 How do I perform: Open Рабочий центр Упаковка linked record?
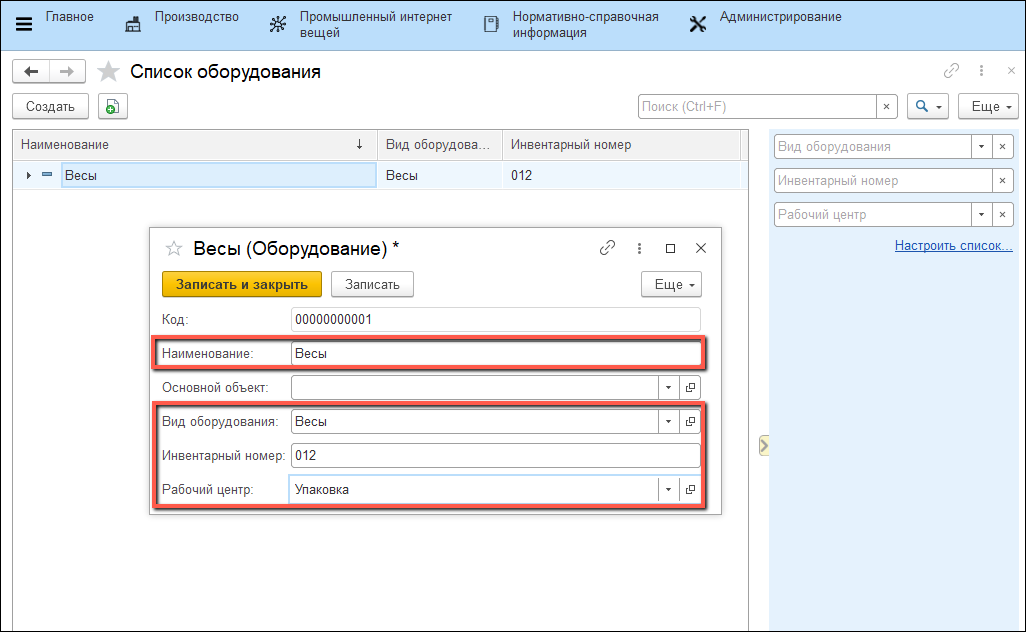(690, 490)
